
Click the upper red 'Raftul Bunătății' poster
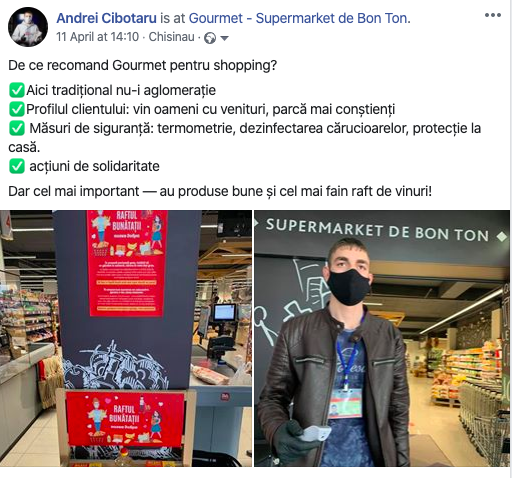[x=127, y=263]
